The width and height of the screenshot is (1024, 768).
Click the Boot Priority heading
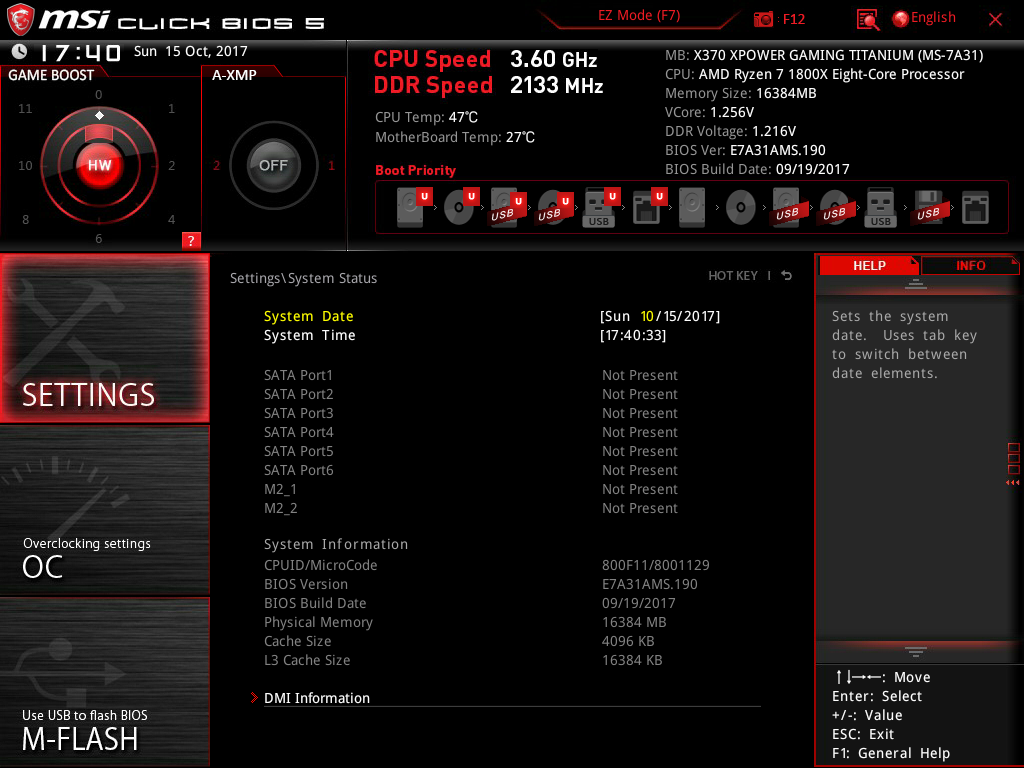coord(415,170)
